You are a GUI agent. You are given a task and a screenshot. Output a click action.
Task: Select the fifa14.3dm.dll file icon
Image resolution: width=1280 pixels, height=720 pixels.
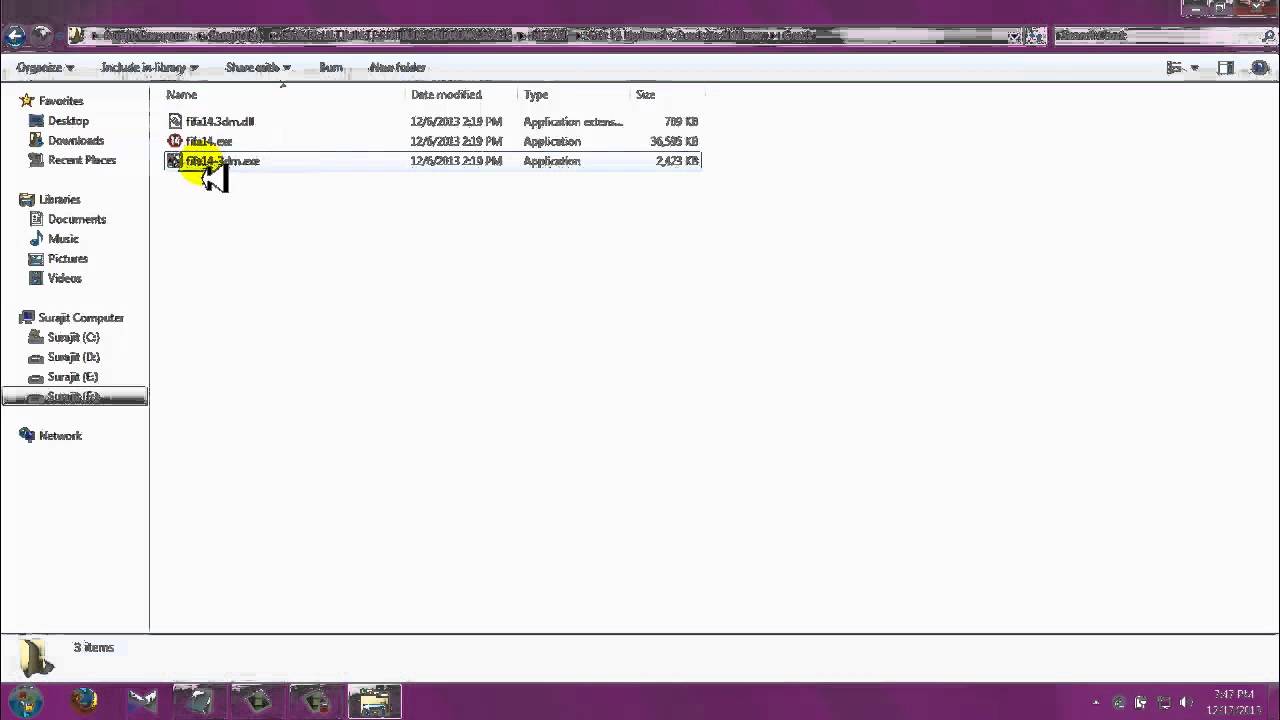pos(175,121)
